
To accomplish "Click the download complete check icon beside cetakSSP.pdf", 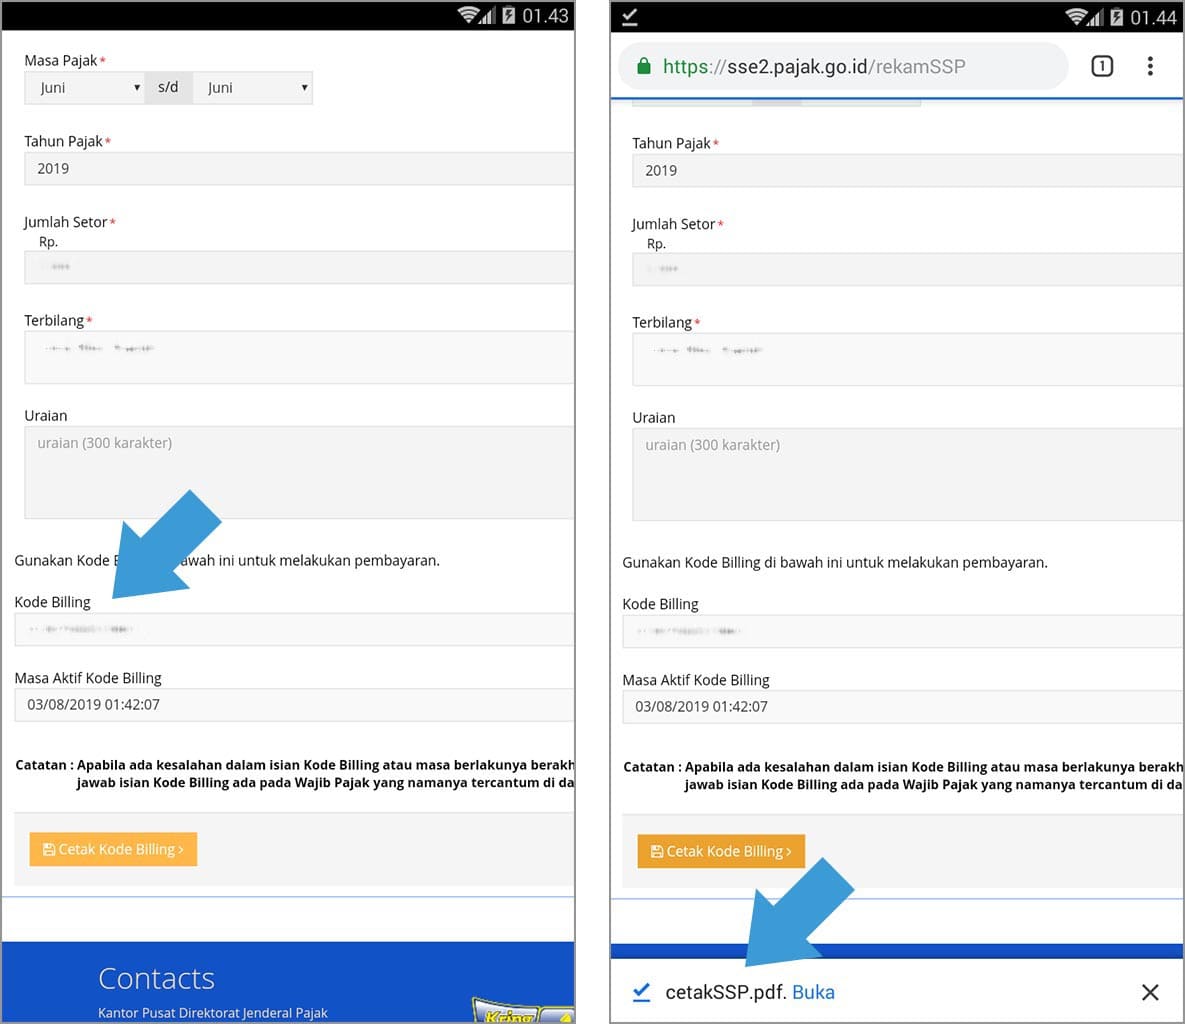I will point(642,992).
